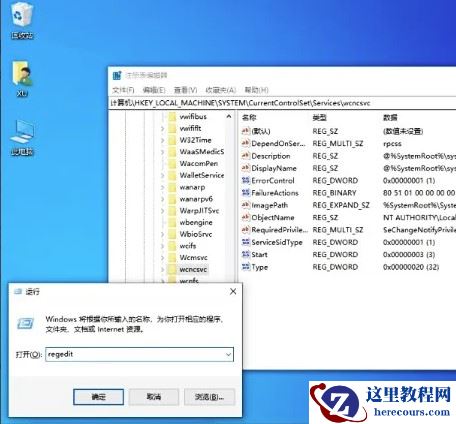Click the Run dialog title icon
The height and width of the screenshot is (424, 456).
18,292
